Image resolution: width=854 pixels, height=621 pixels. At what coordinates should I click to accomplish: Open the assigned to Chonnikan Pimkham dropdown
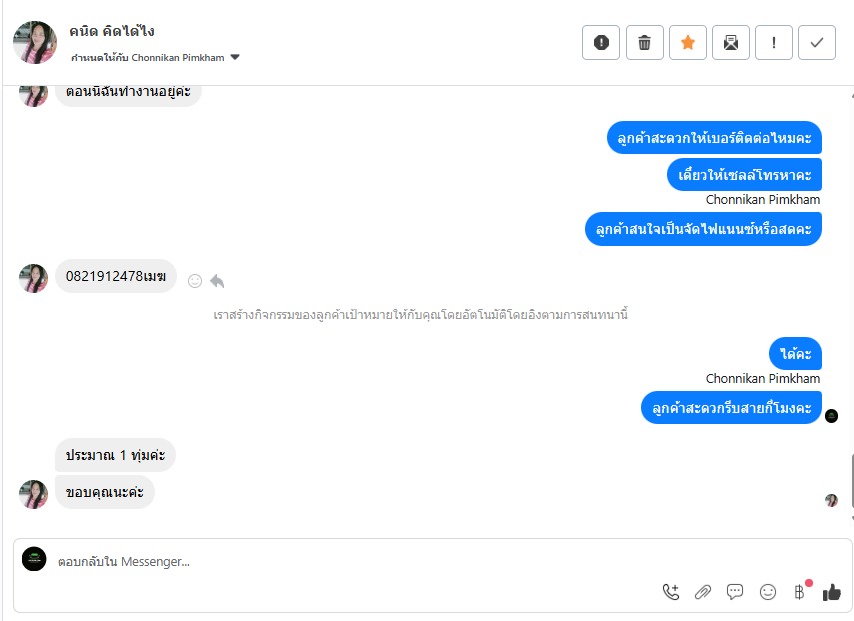pyautogui.click(x=155, y=57)
